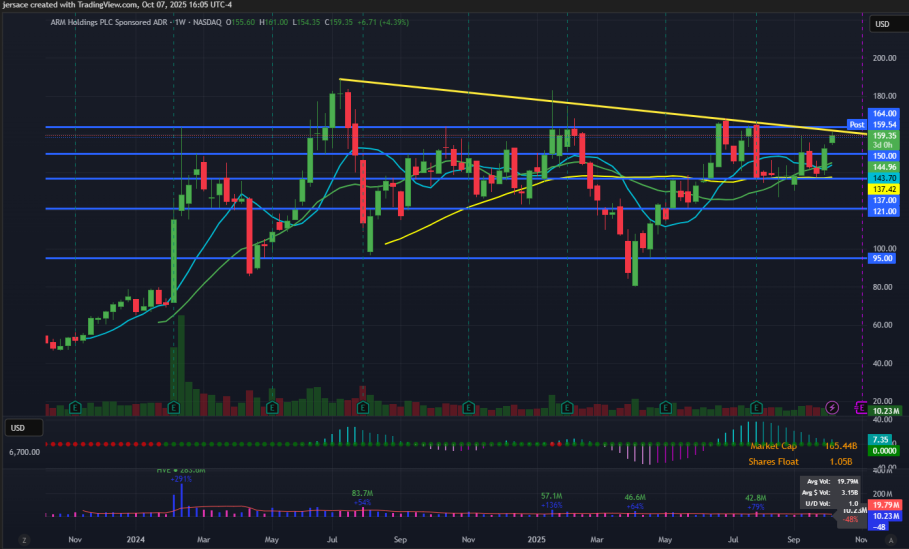Click the Avg Vol: row

click(x=831, y=481)
